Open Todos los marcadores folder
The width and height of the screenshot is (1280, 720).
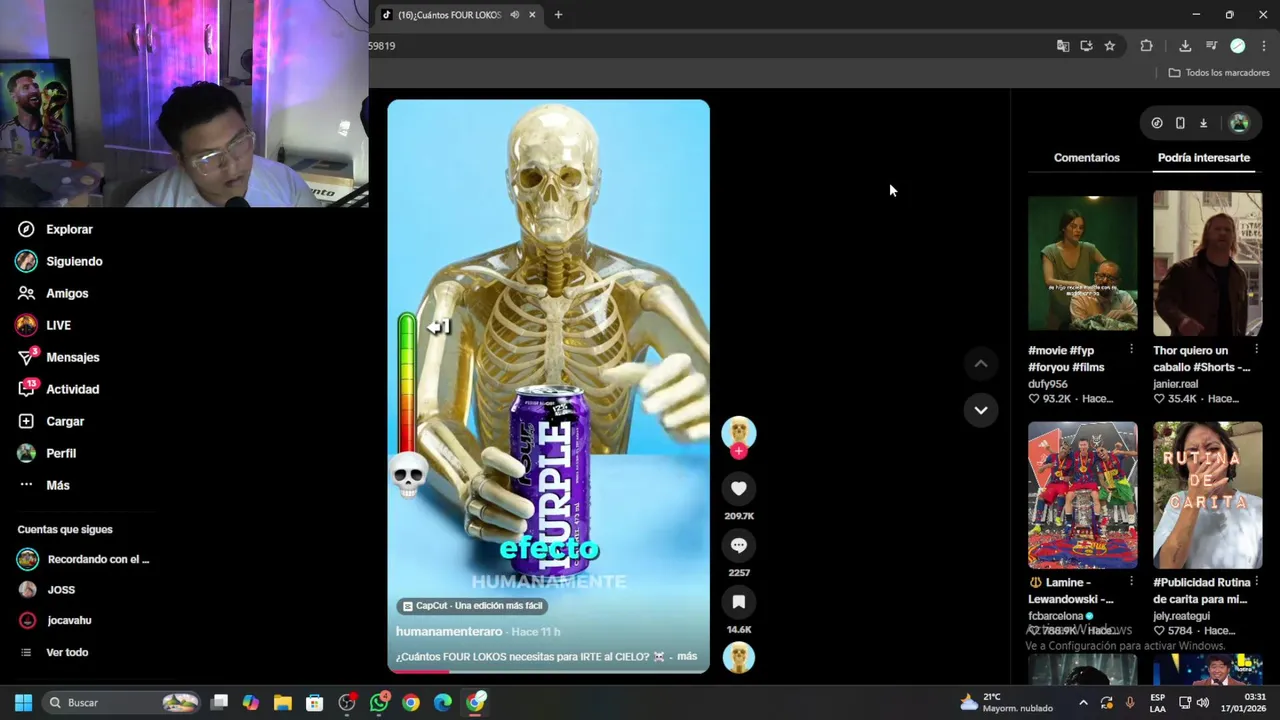[1219, 73]
